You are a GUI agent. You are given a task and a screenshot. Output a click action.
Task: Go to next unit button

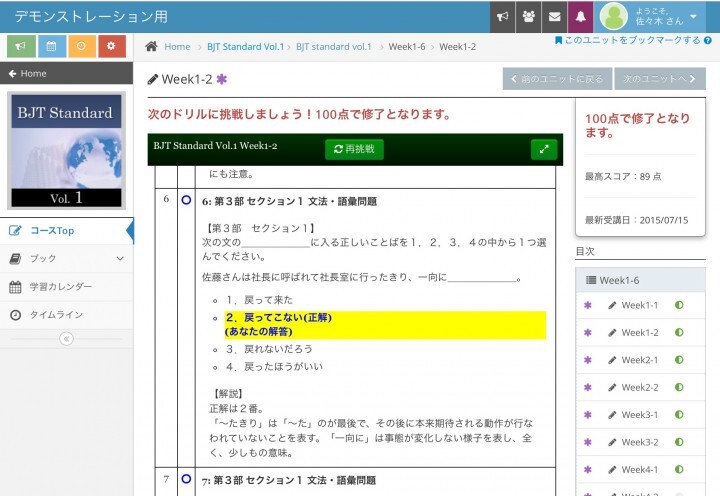659,79
